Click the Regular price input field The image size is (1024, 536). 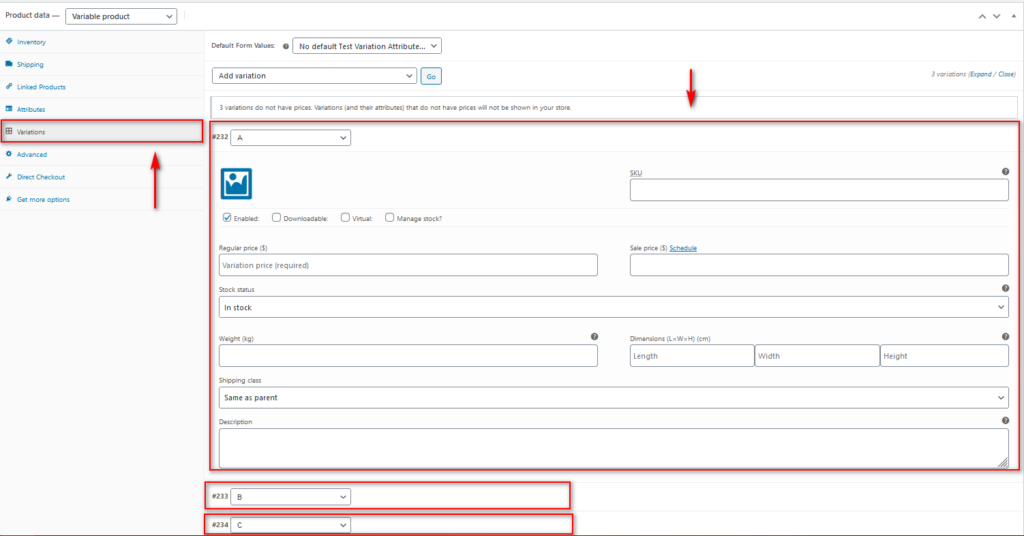pyautogui.click(x=408, y=265)
